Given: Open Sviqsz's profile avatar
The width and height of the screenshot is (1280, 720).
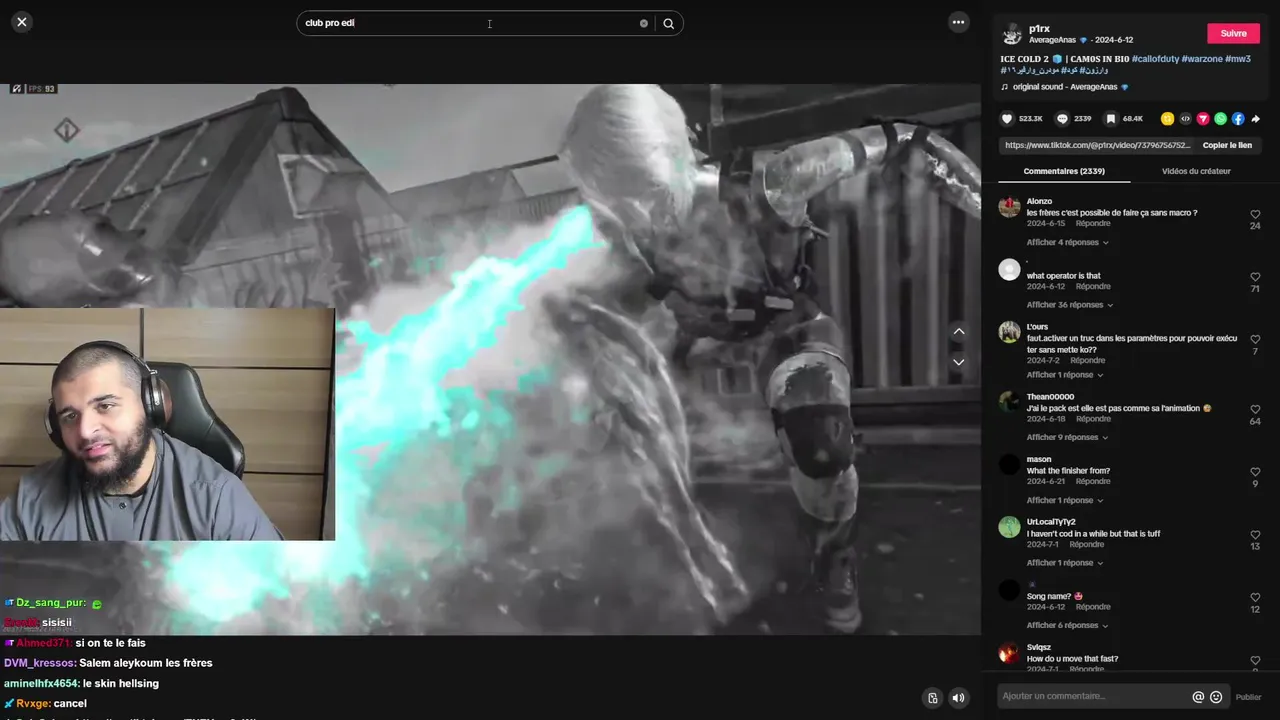Looking at the screenshot, I should tap(1009, 653).
